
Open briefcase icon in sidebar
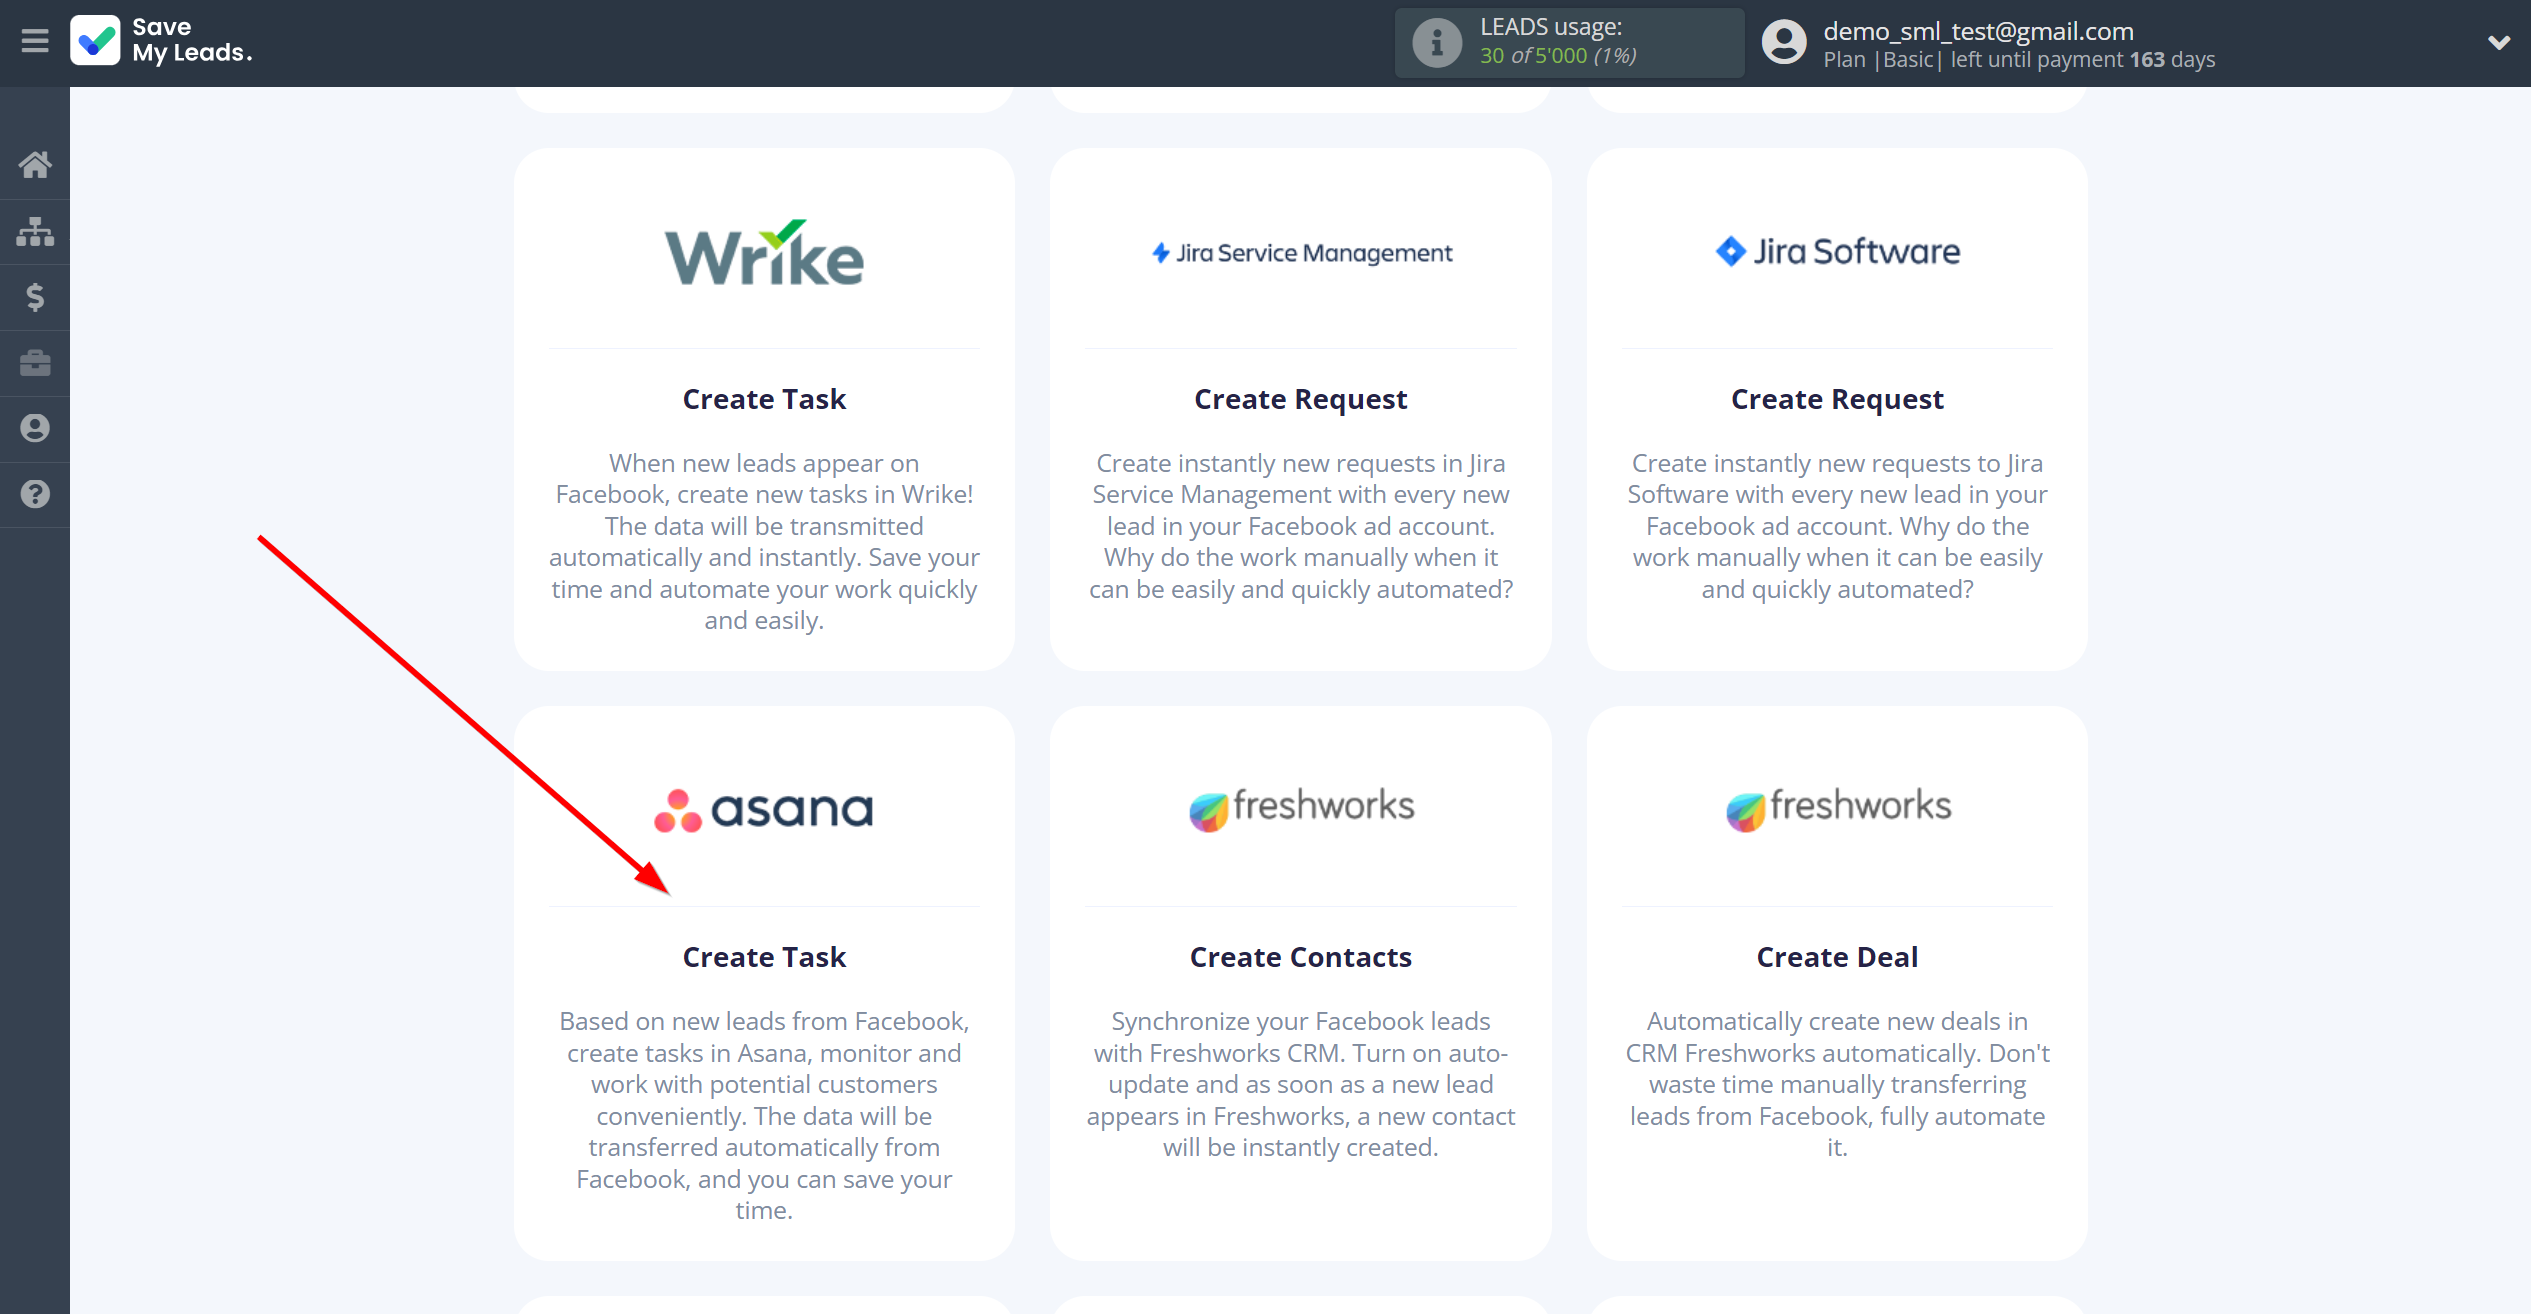(35, 363)
